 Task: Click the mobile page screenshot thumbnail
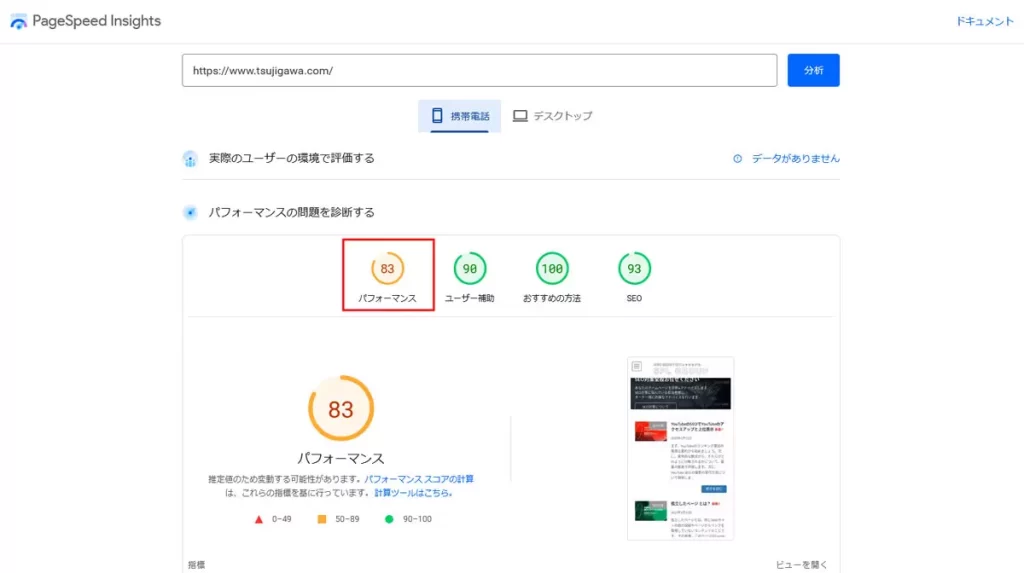(680, 449)
